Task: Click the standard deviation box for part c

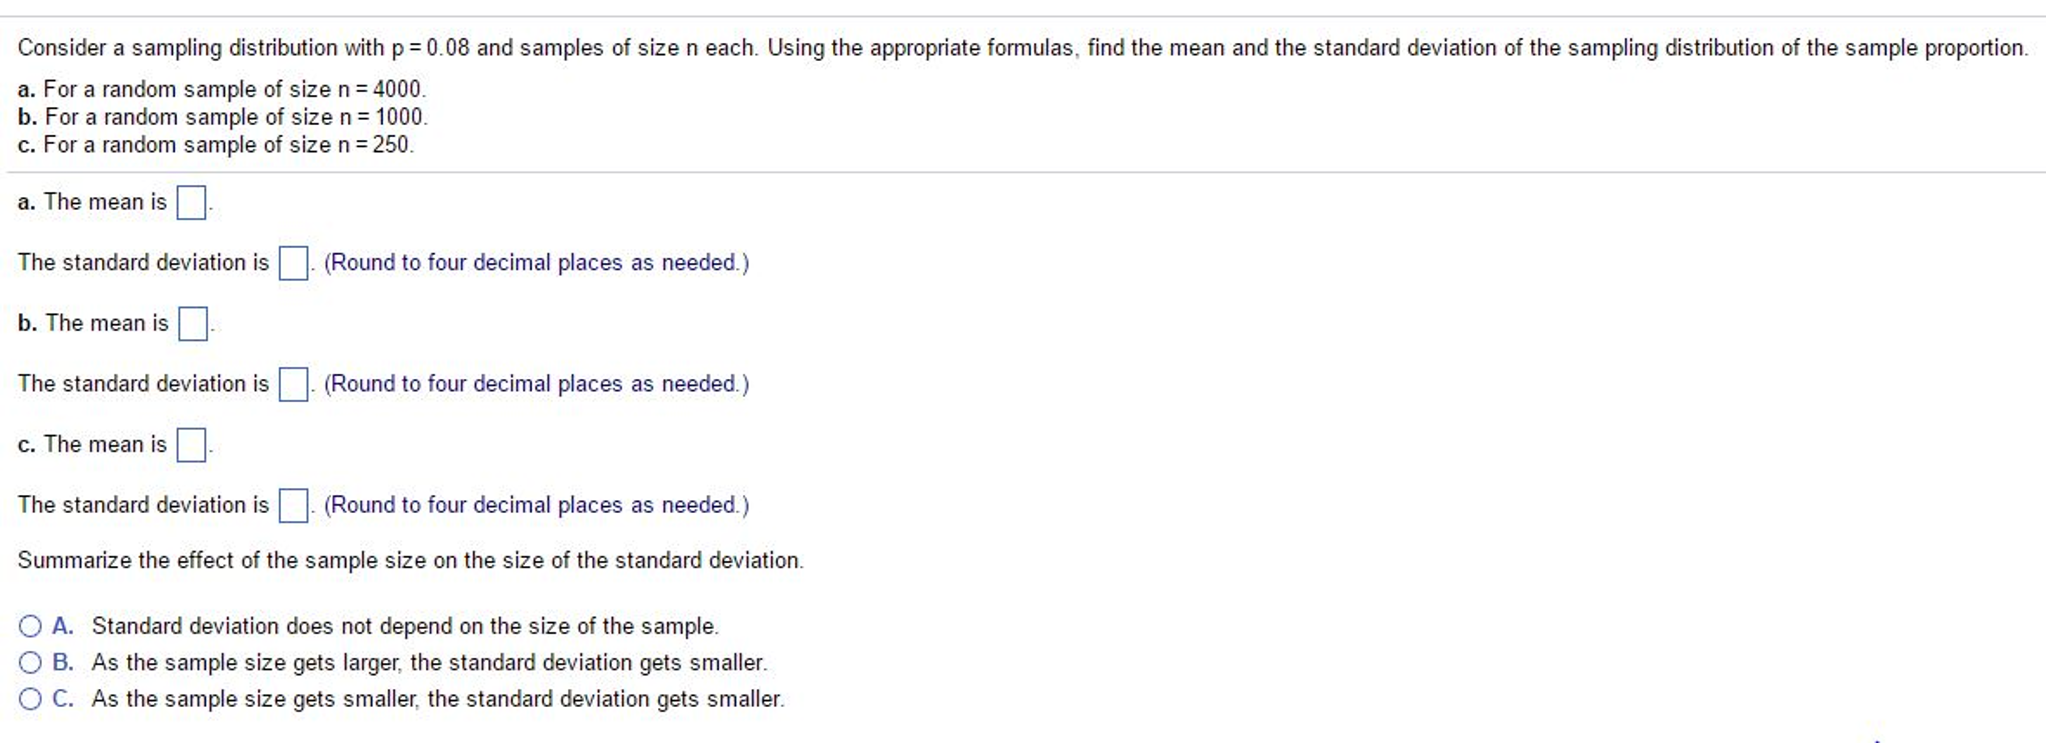Action: pos(292,507)
